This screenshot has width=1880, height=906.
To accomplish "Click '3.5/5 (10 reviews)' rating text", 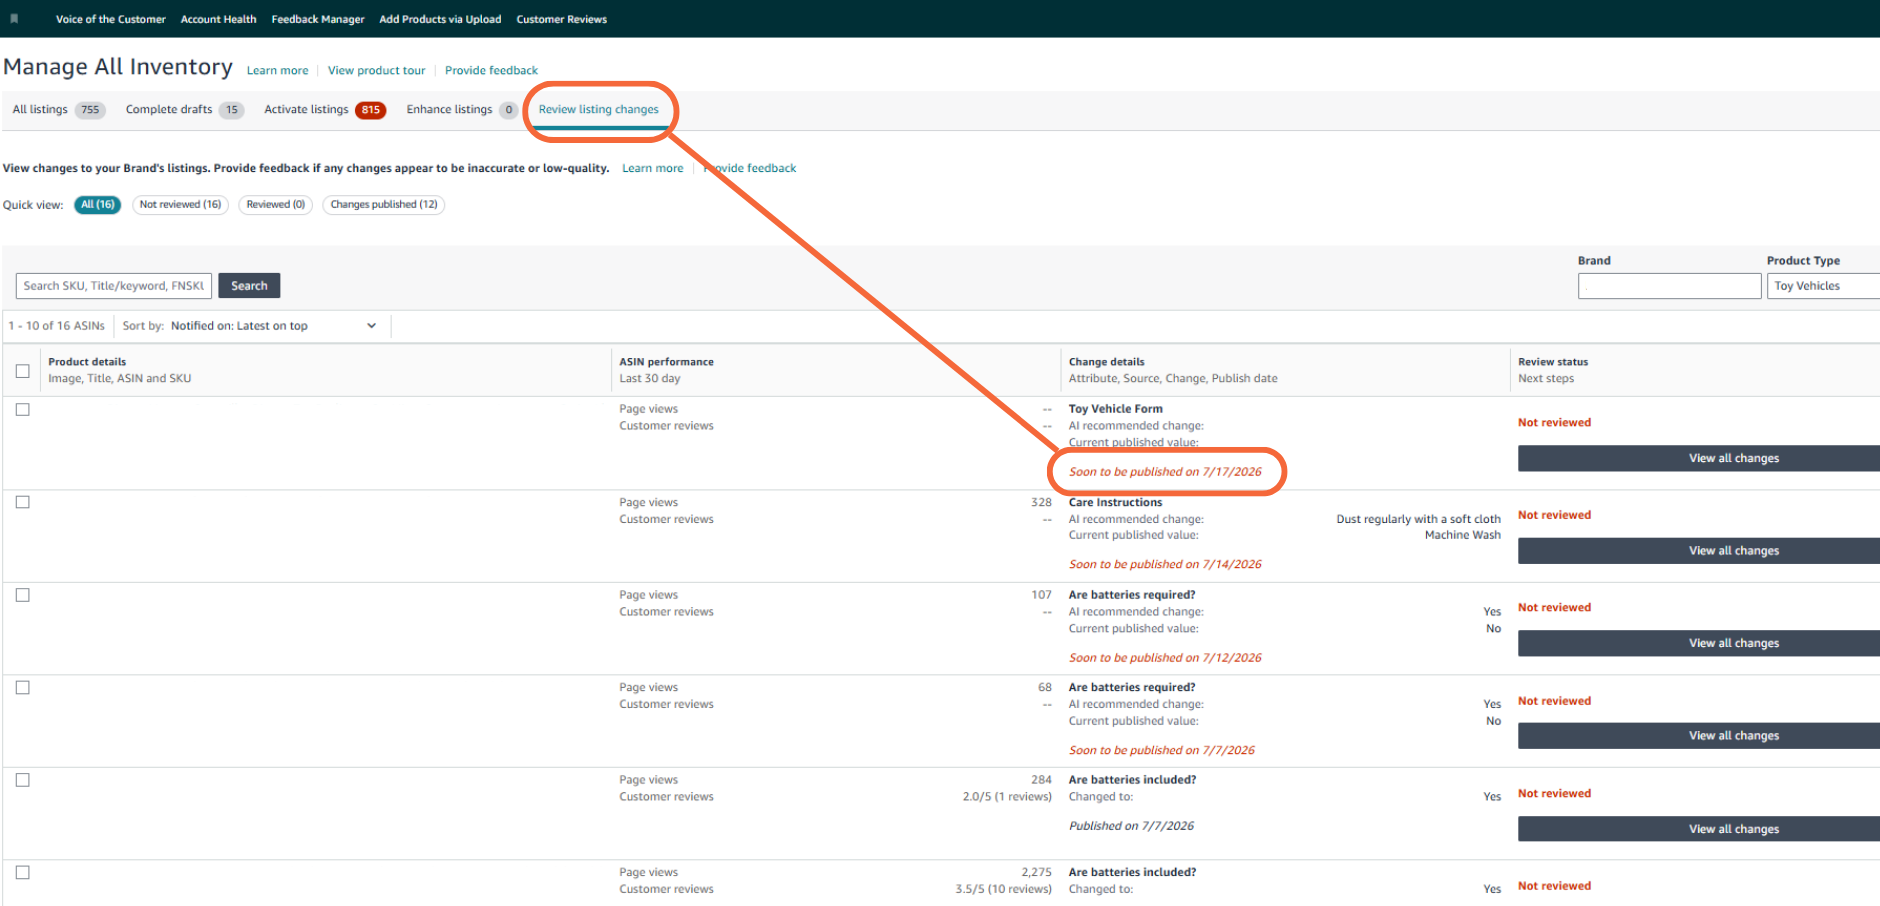I will tap(1003, 889).
